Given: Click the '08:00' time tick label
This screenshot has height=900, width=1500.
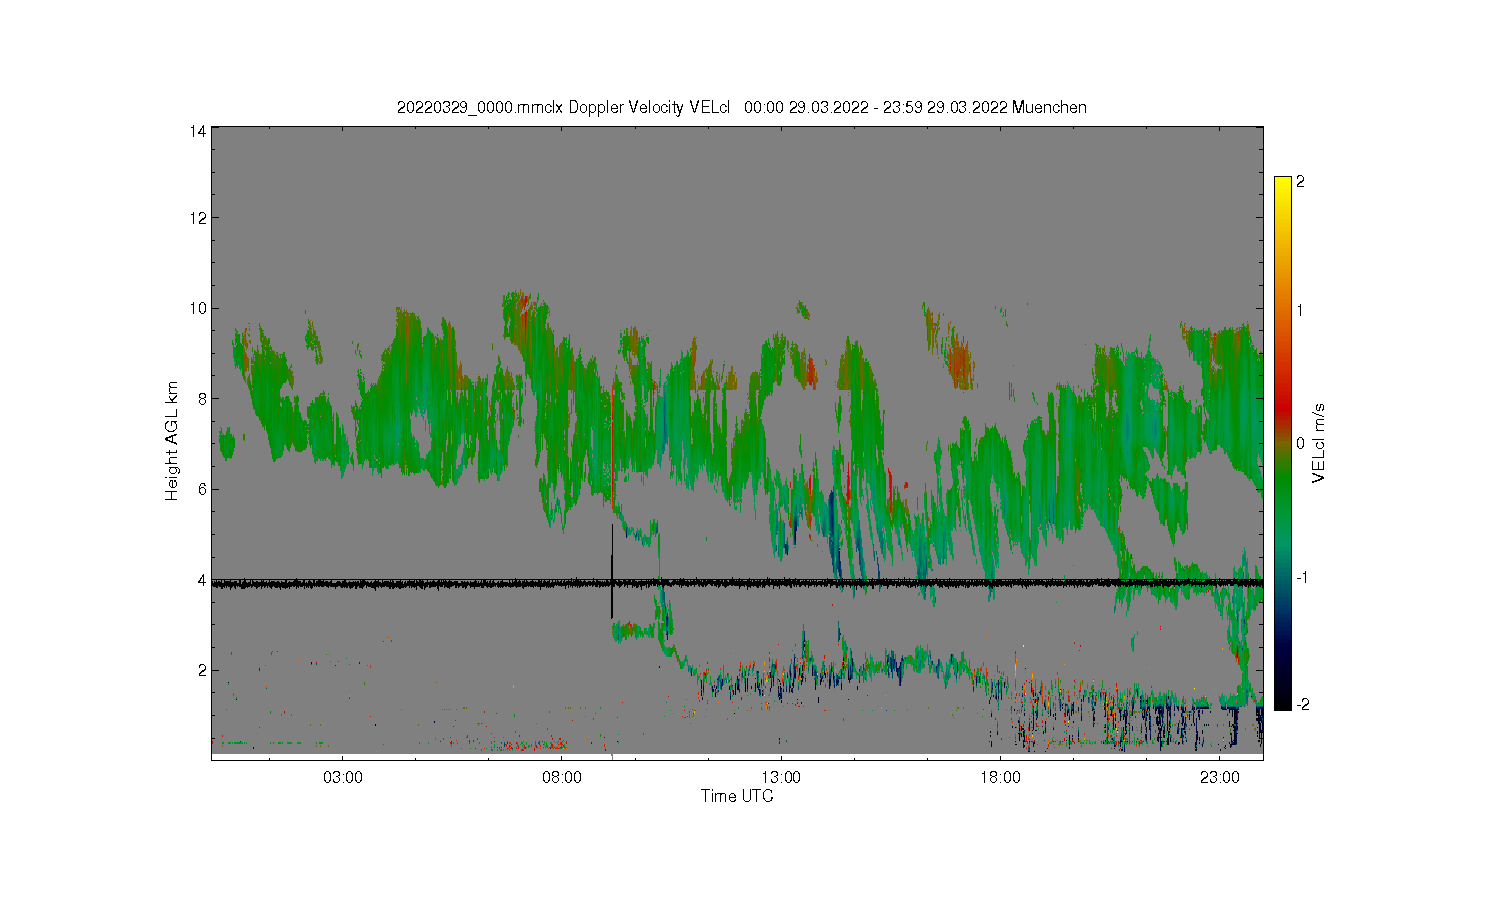Looking at the screenshot, I should 562,777.
